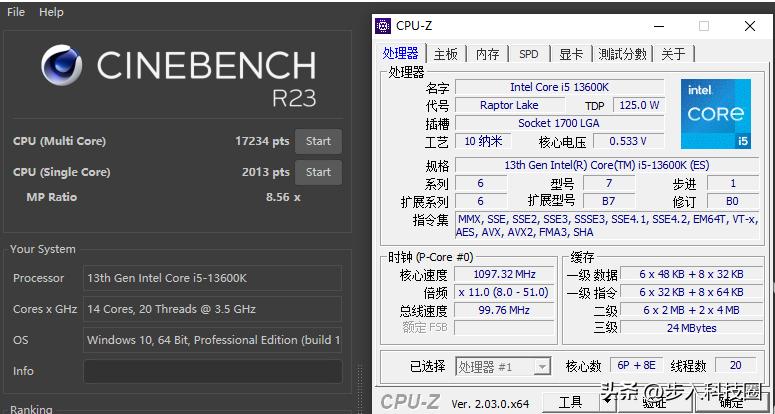This screenshot has height=414, width=775.
Task: Click the 工具 button in CPU-Z
Action: point(570,403)
